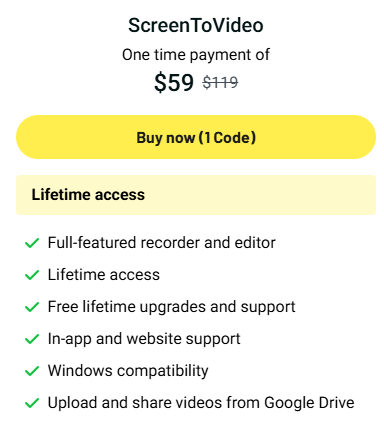
Task: Click the checkmark beside Free lifetime upgrades
Action: click(x=32, y=307)
